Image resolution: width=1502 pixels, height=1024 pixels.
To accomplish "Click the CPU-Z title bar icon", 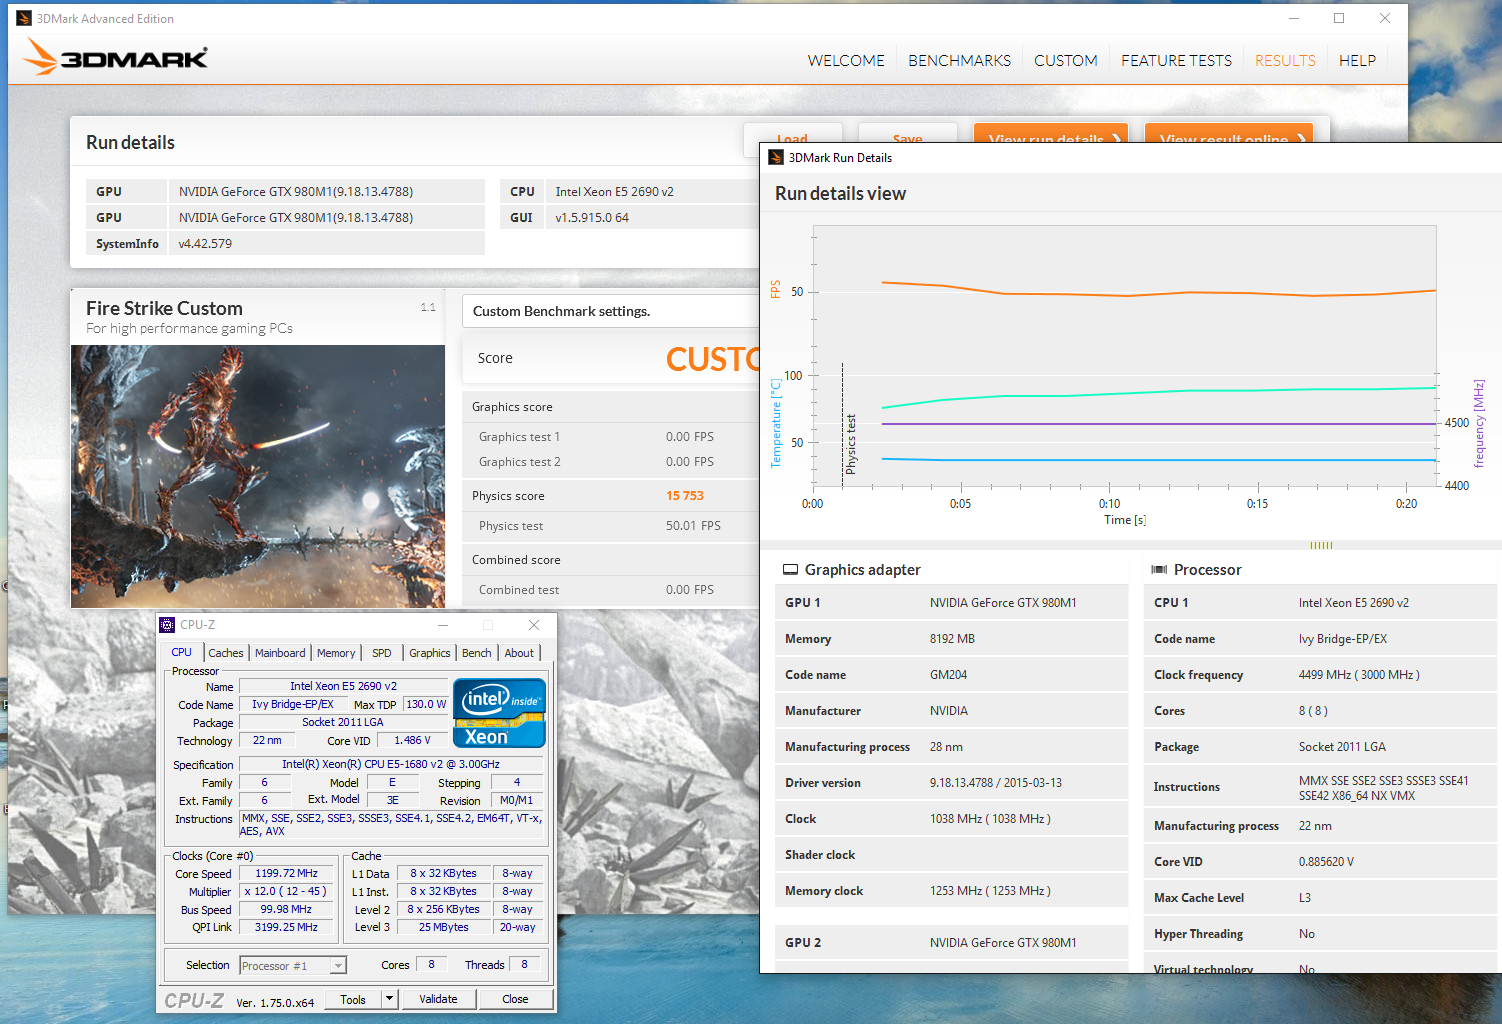I will coord(167,625).
